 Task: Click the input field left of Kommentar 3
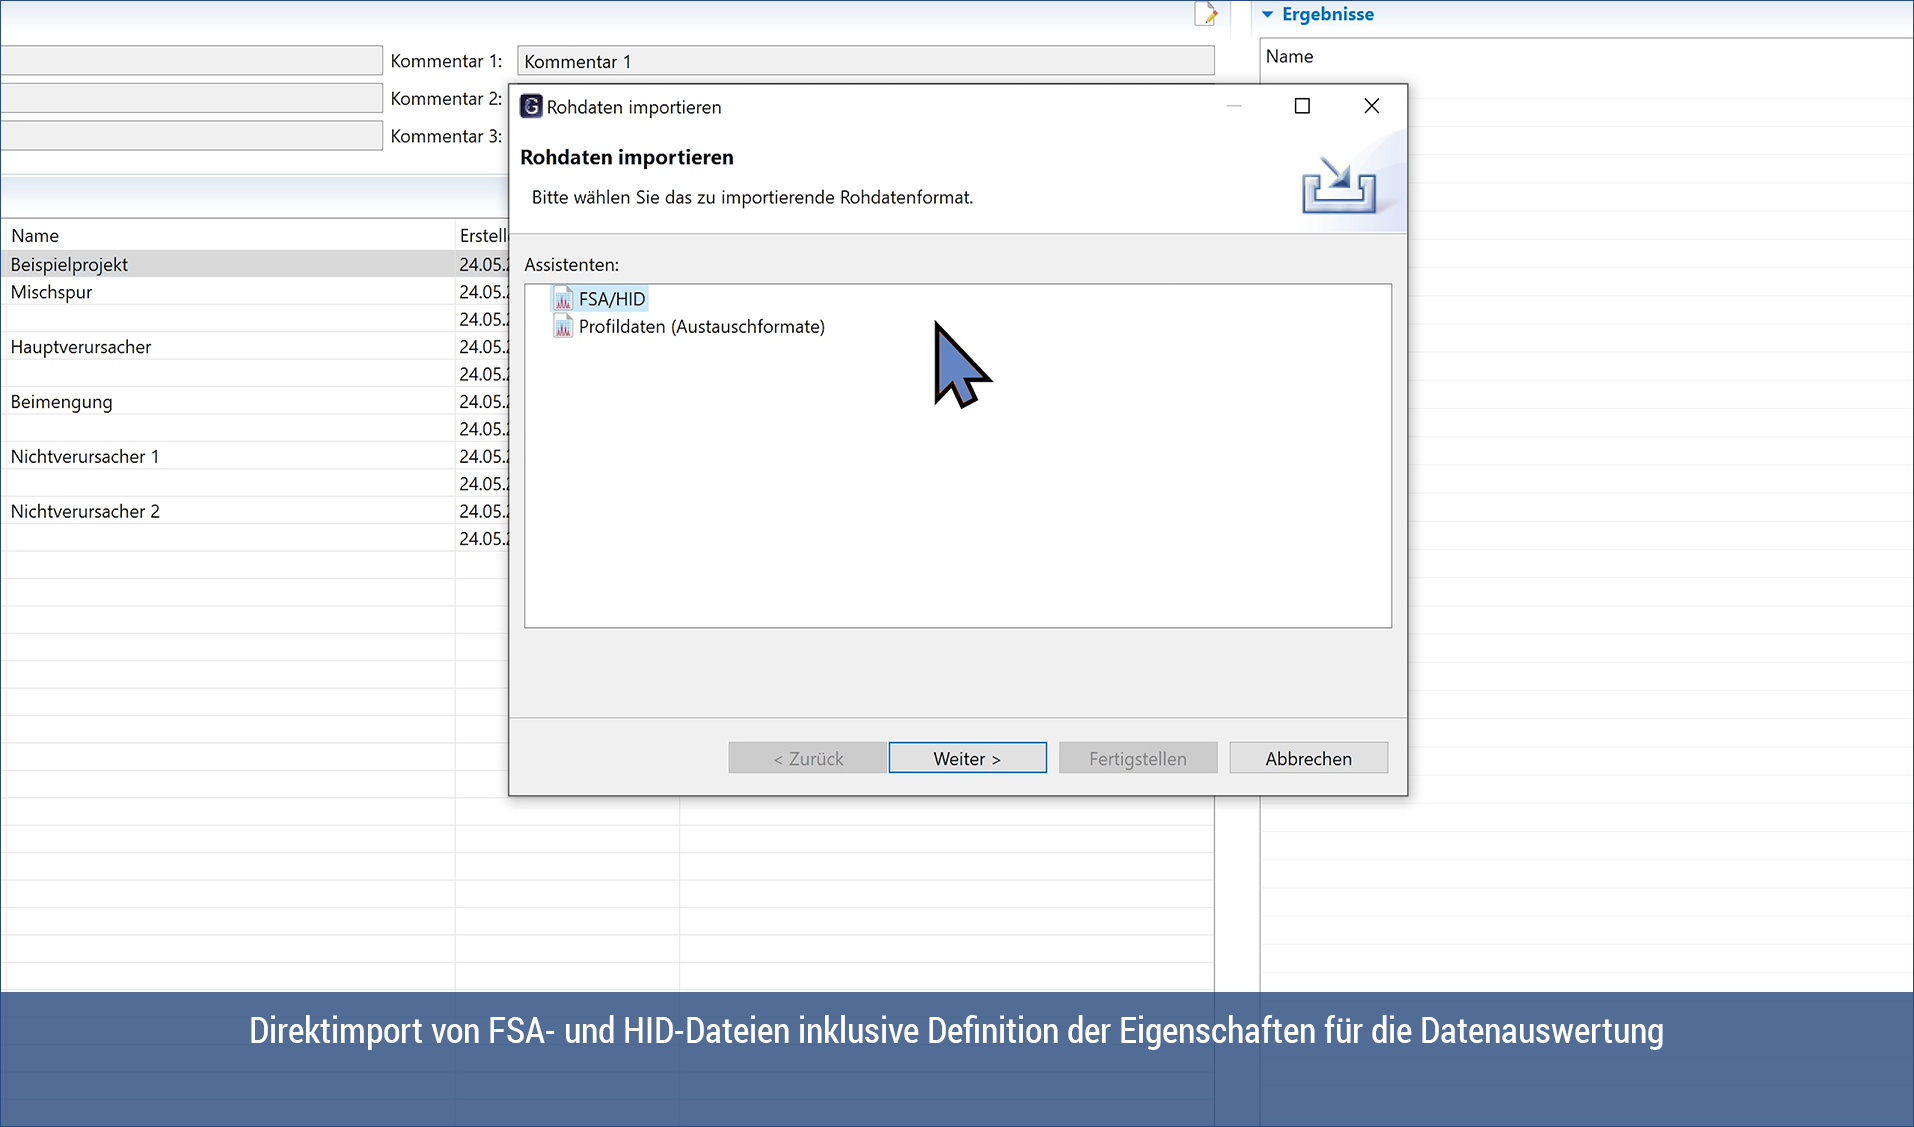coord(191,135)
